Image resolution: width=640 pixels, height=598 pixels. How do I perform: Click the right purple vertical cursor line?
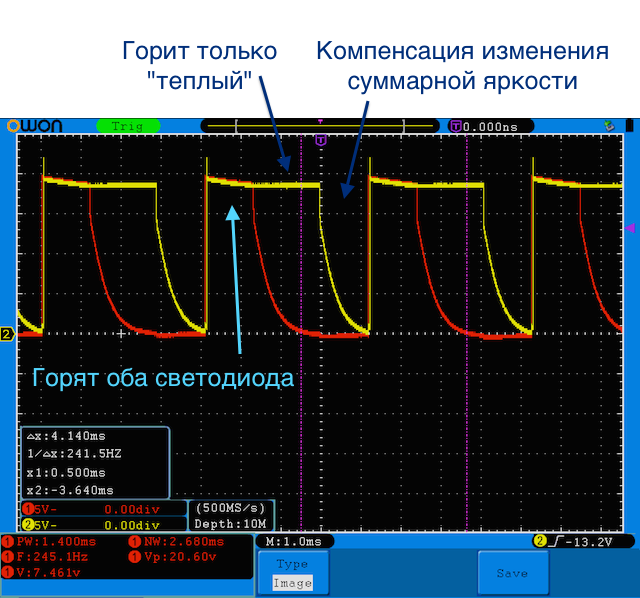pyautogui.click(x=467, y=333)
